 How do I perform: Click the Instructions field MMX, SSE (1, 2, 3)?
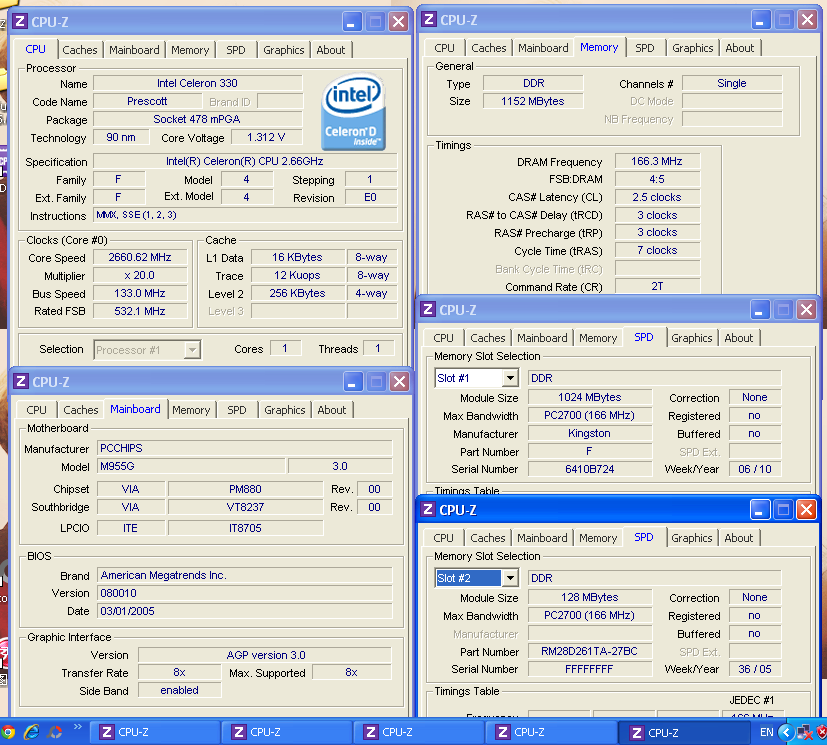pos(245,215)
